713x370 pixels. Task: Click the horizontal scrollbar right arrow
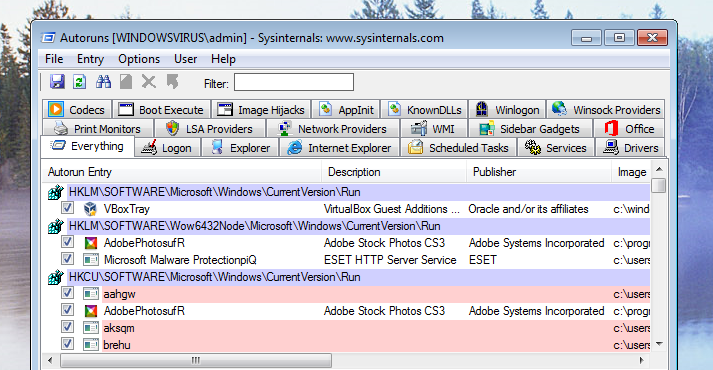[x=642, y=360]
